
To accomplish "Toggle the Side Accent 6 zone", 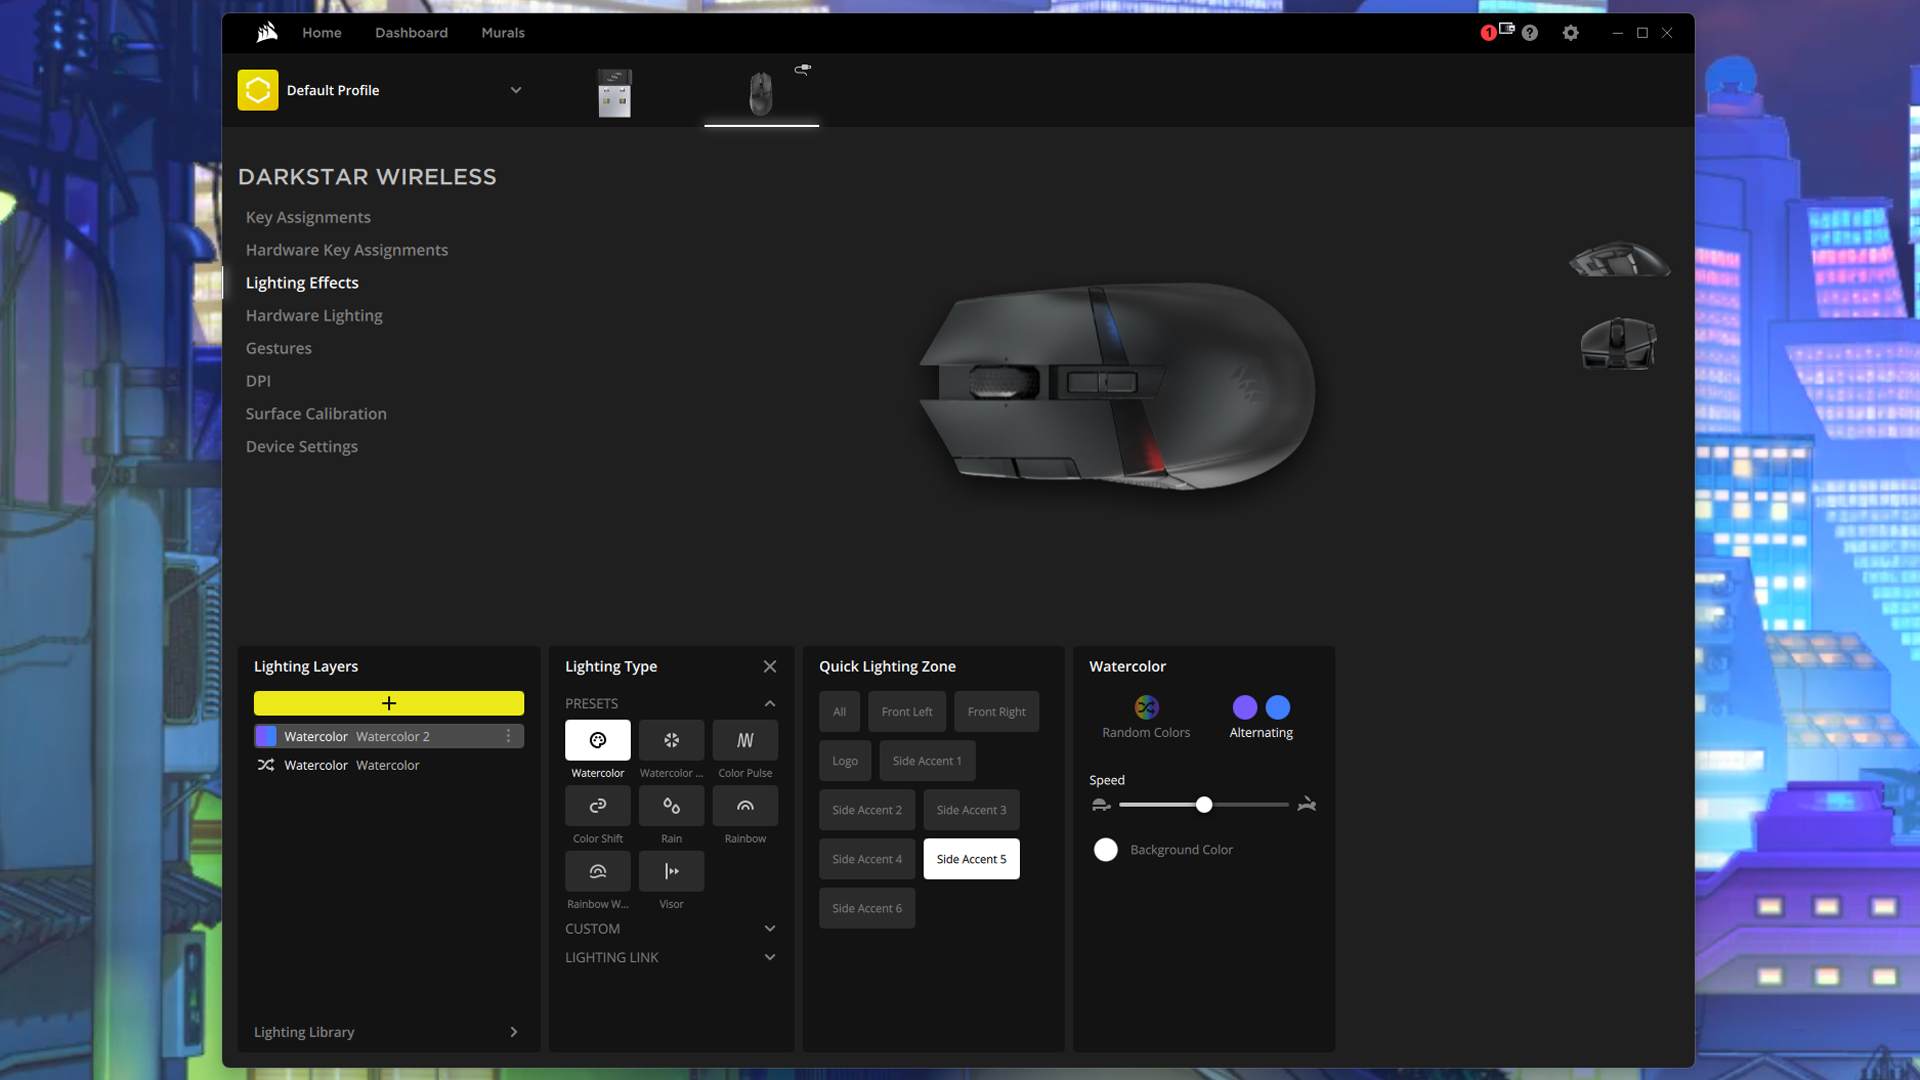I will point(867,908).
